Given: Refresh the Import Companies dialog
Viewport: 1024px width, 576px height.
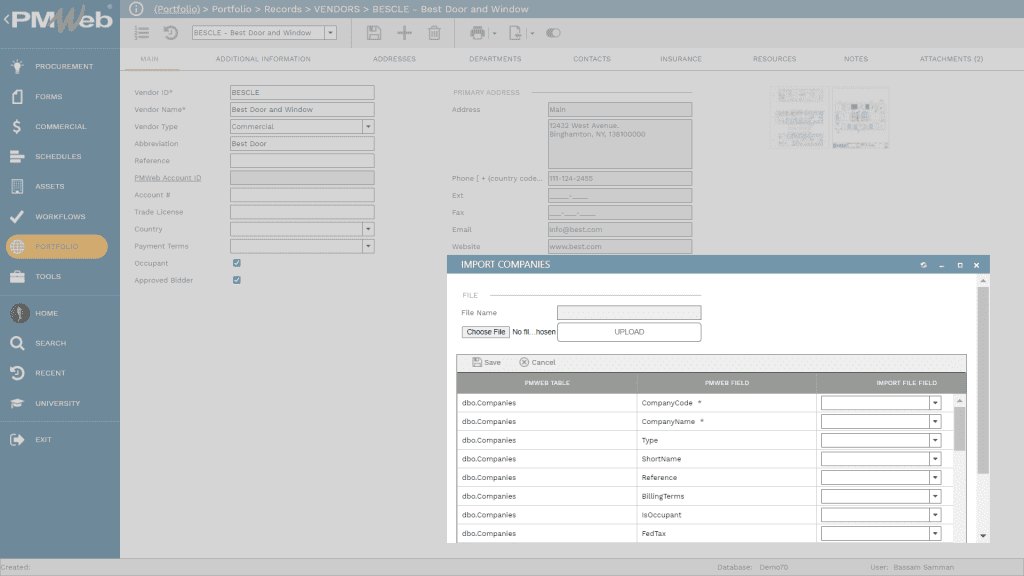Looking at the screenshot, I should pyautogui.click(x=923, y=265).
